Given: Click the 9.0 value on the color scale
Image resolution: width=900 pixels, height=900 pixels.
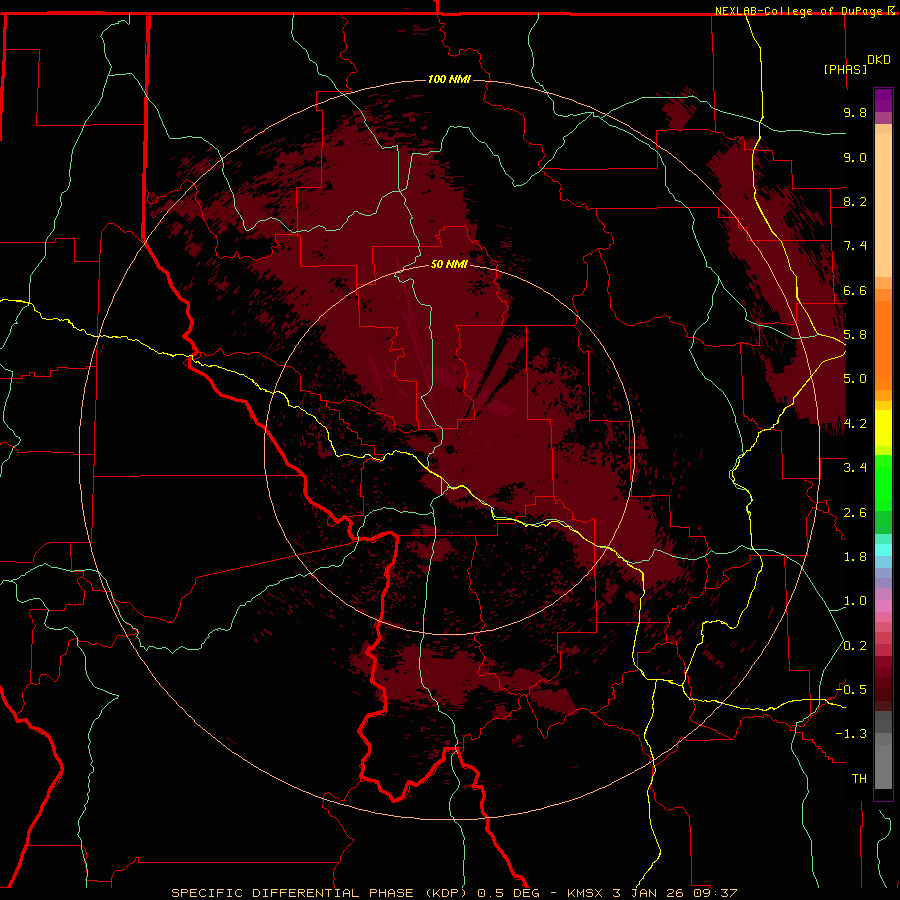Looking at the screenshot, I should [855, 157].
